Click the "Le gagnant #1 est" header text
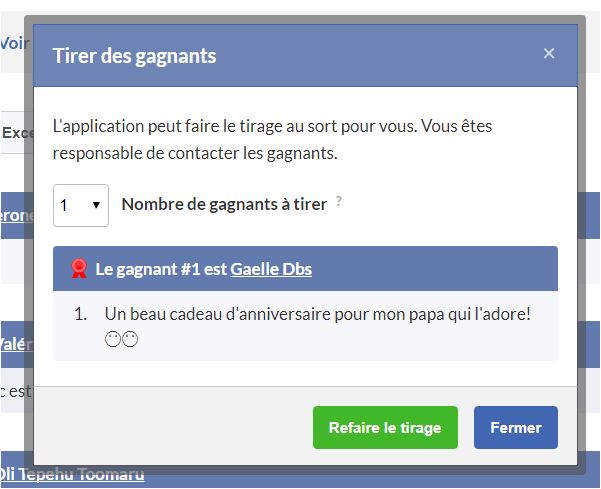This screenshot has height=489, width=601. (161, 269)
